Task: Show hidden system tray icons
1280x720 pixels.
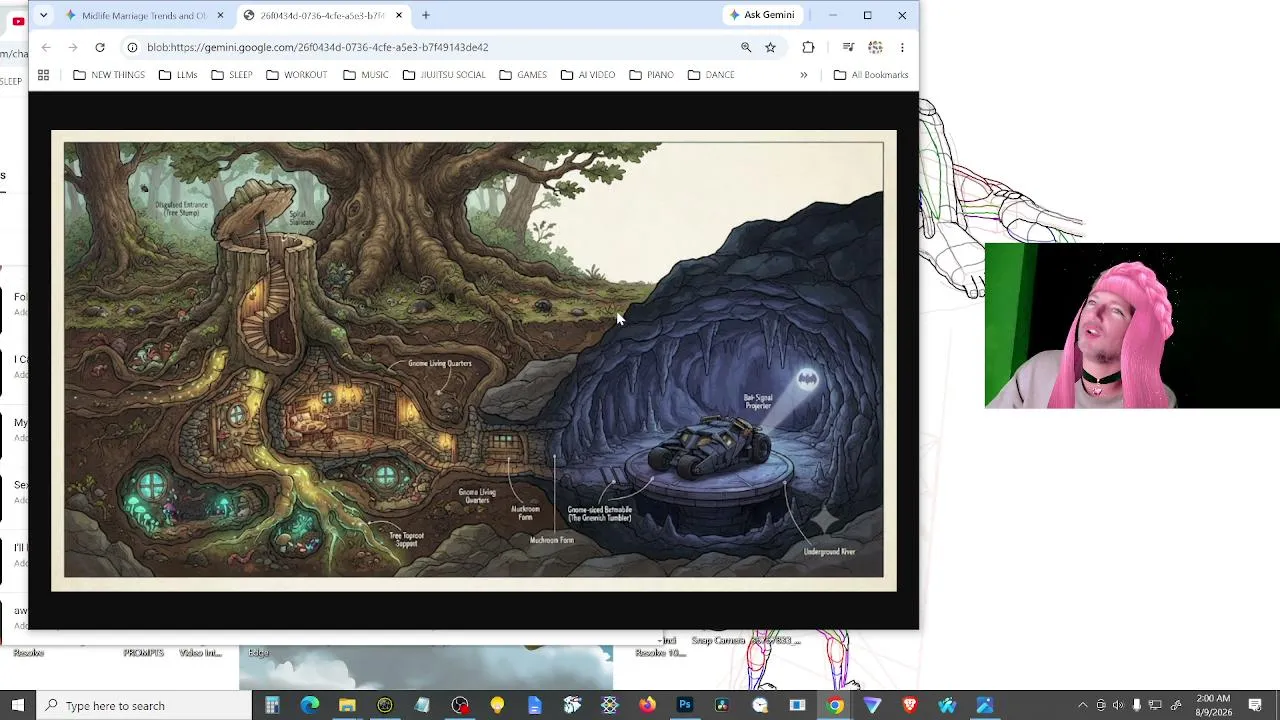Action: point(1082,705)
